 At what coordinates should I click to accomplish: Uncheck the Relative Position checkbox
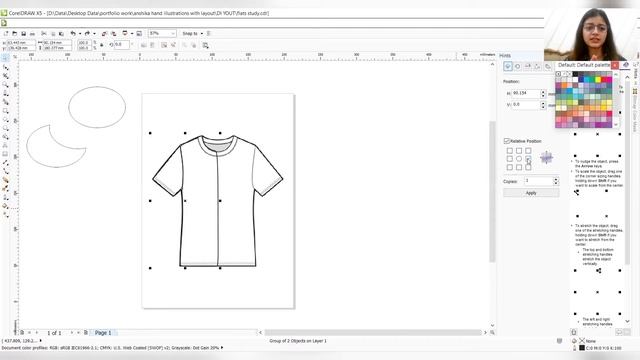click(507, 141)
